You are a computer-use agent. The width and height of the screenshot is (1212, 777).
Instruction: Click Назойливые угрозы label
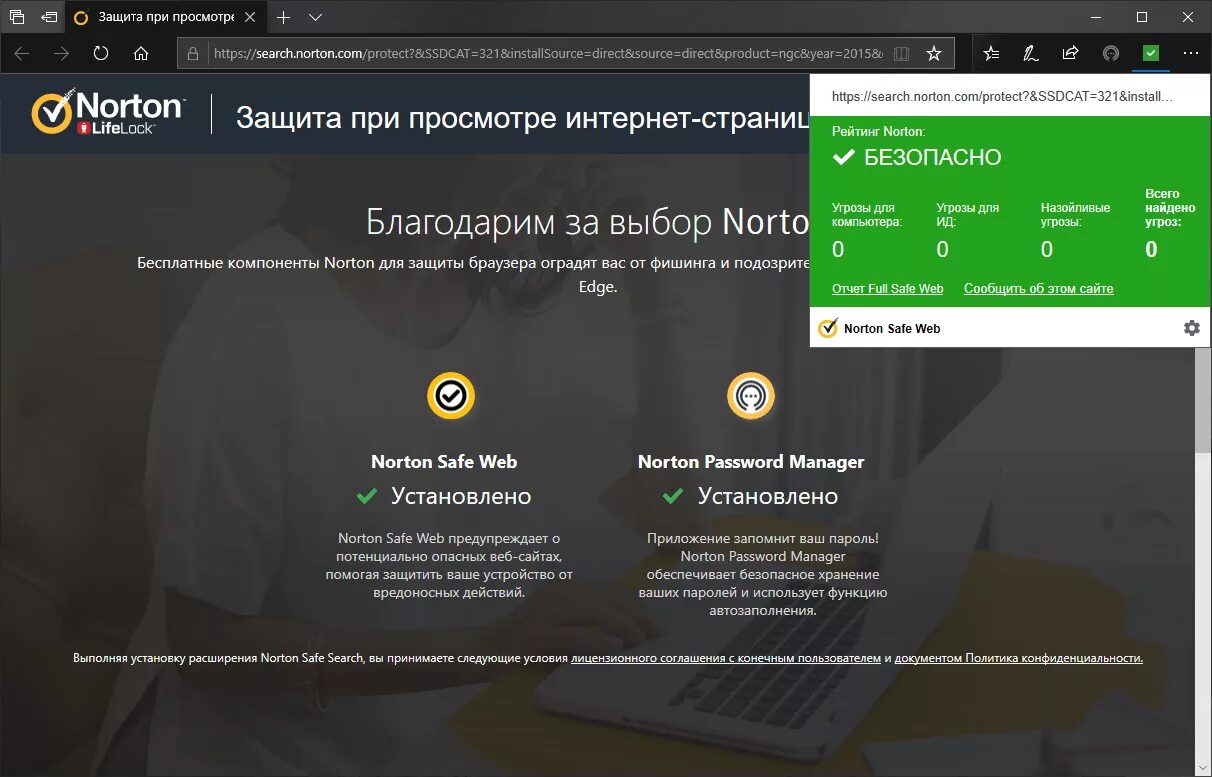[x=1075, y=214]
